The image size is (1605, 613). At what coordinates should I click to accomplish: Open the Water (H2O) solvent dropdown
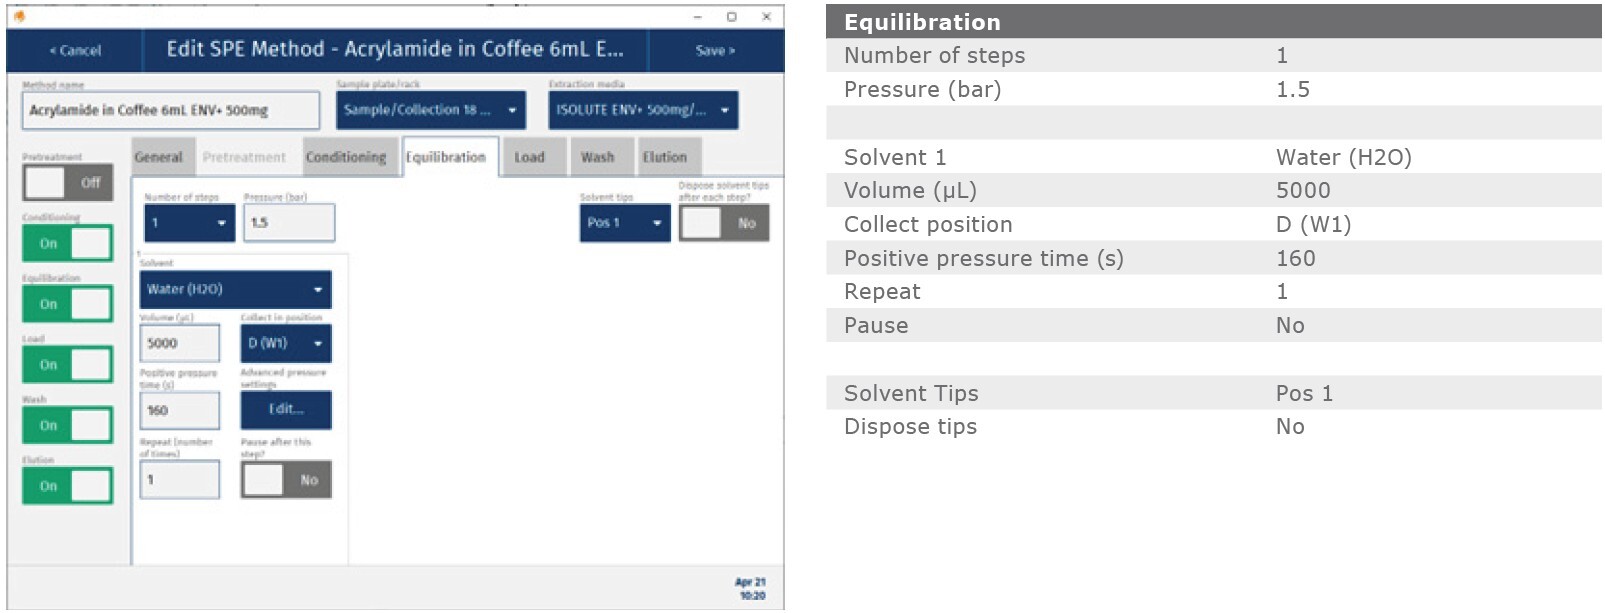pyautogui.click(x=235, y=290)
